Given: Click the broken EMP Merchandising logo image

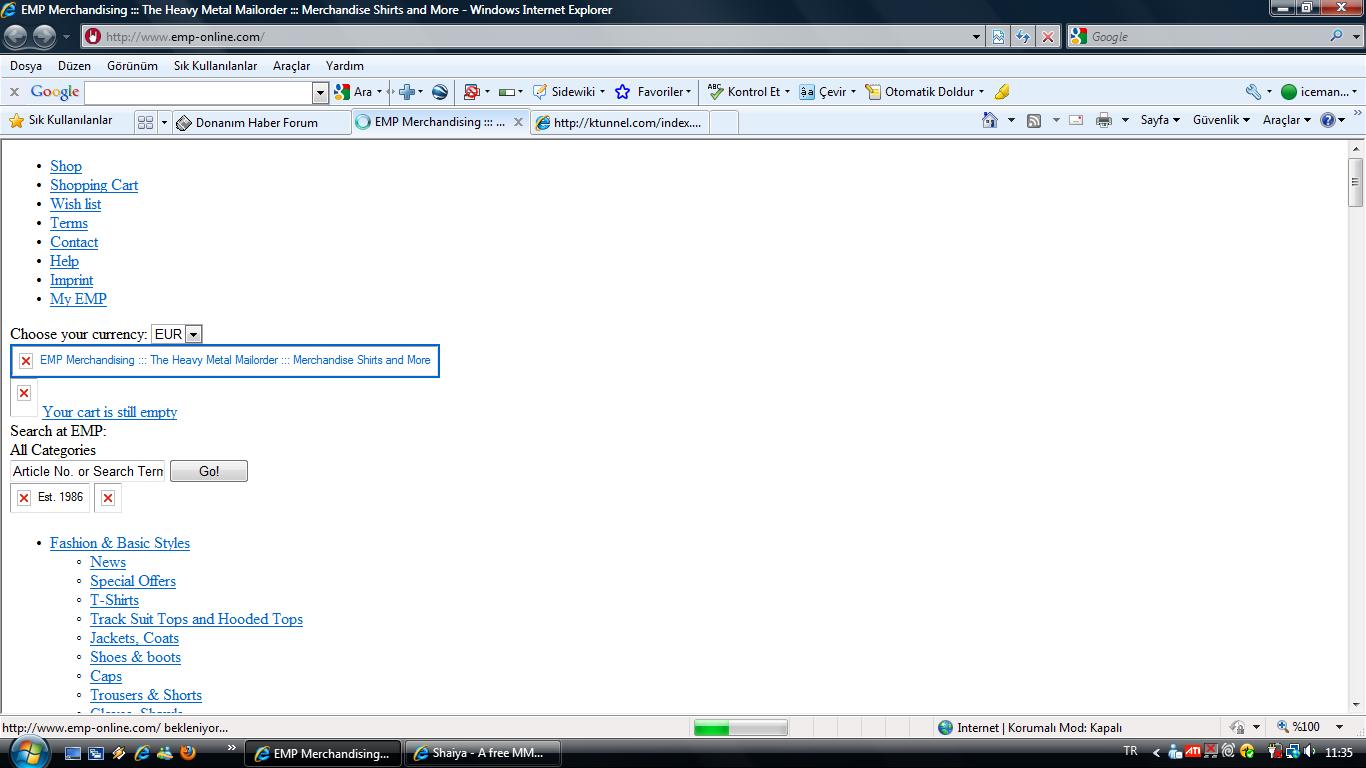Looking at the screenshot, I should tap(225, 360).
